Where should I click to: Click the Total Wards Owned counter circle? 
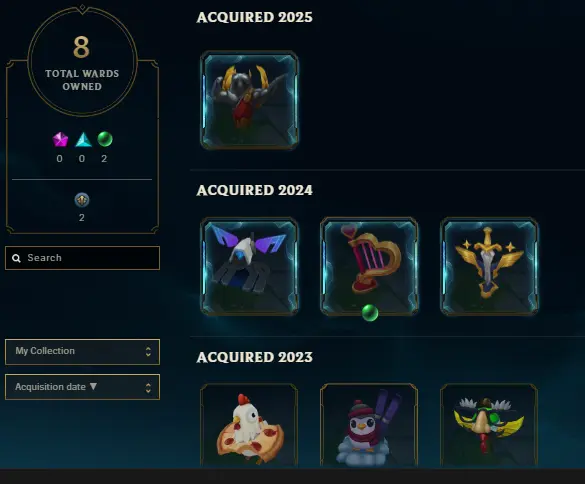point(82,61)
